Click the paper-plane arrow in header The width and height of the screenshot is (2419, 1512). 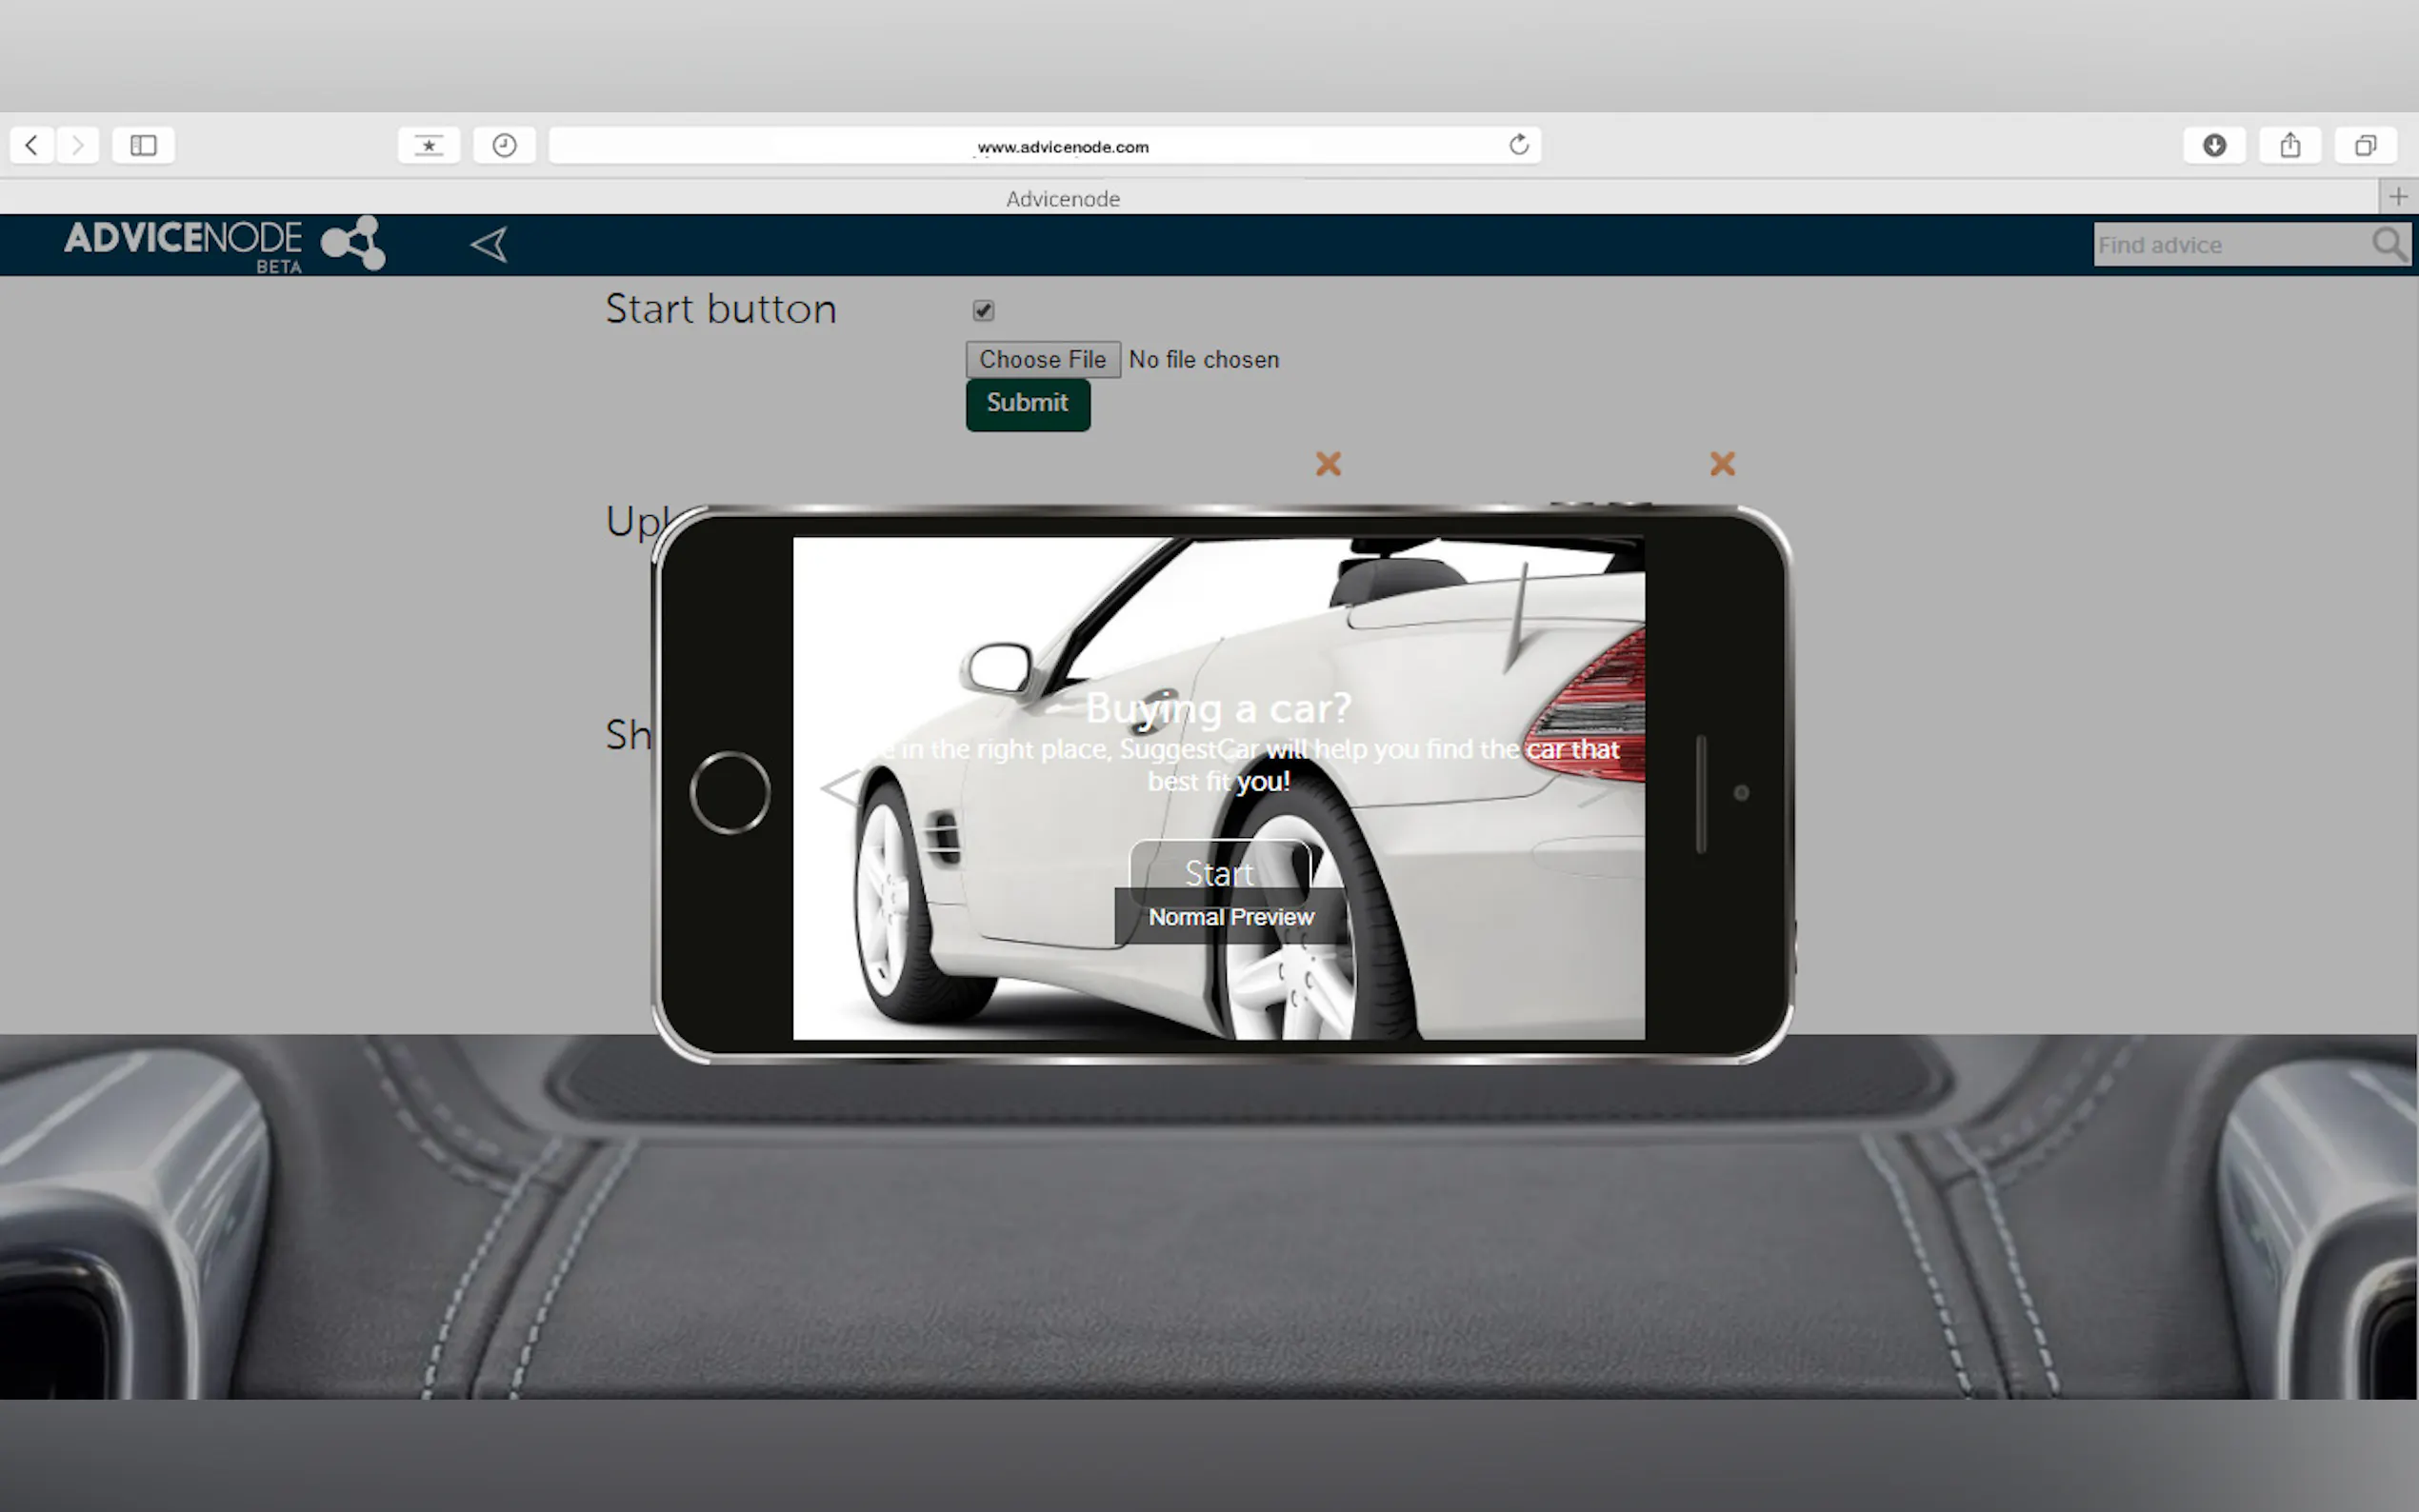[489, 244]
